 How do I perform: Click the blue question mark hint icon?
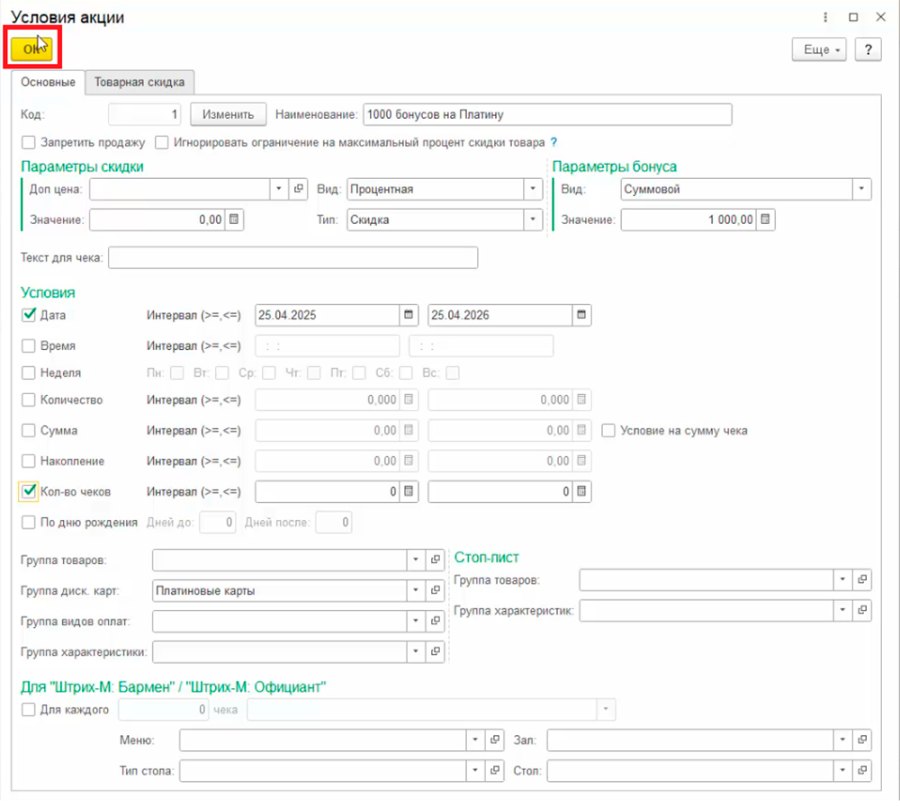pos(554,142)
